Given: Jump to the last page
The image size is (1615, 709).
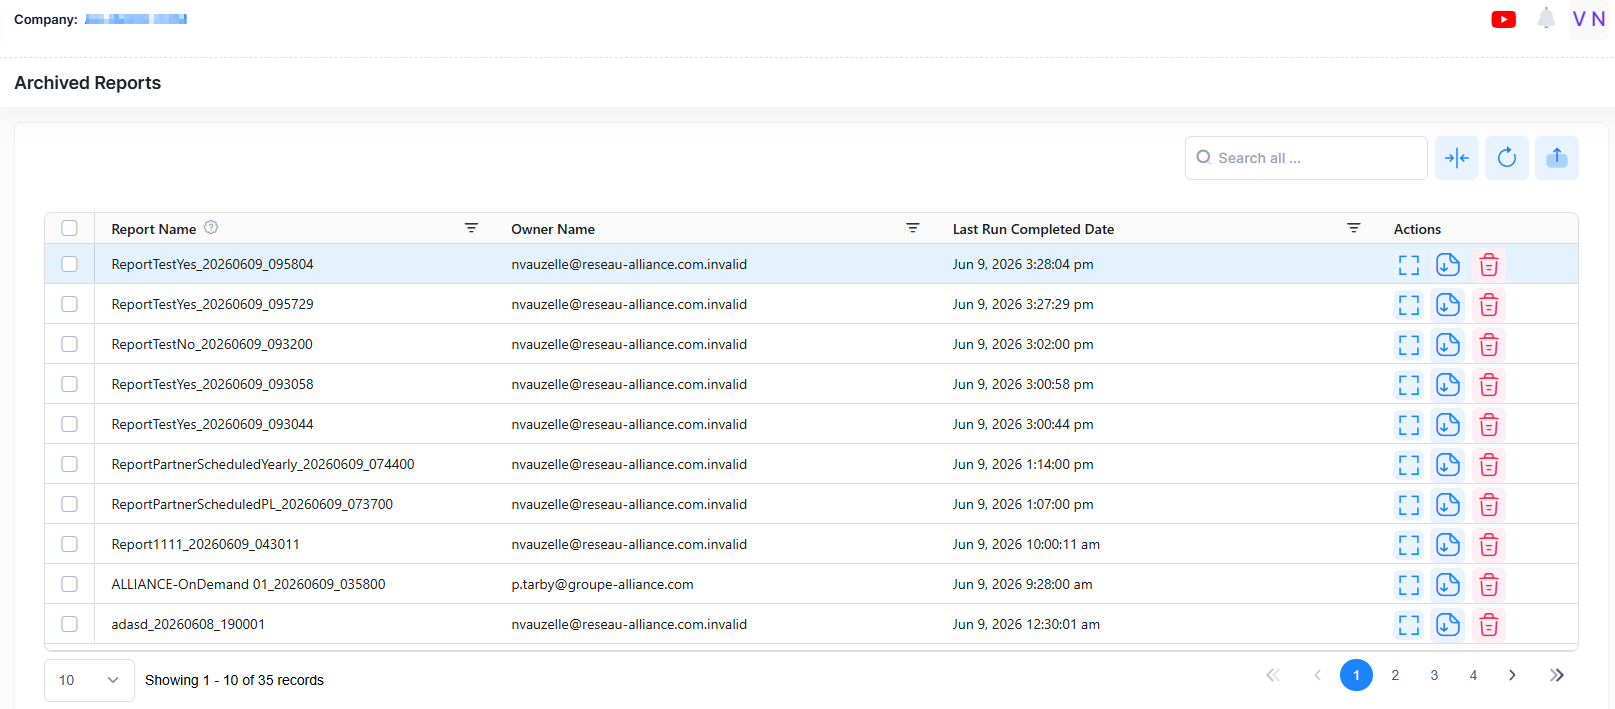Looking at the screenshot, I should click(x=1557, y=675).
